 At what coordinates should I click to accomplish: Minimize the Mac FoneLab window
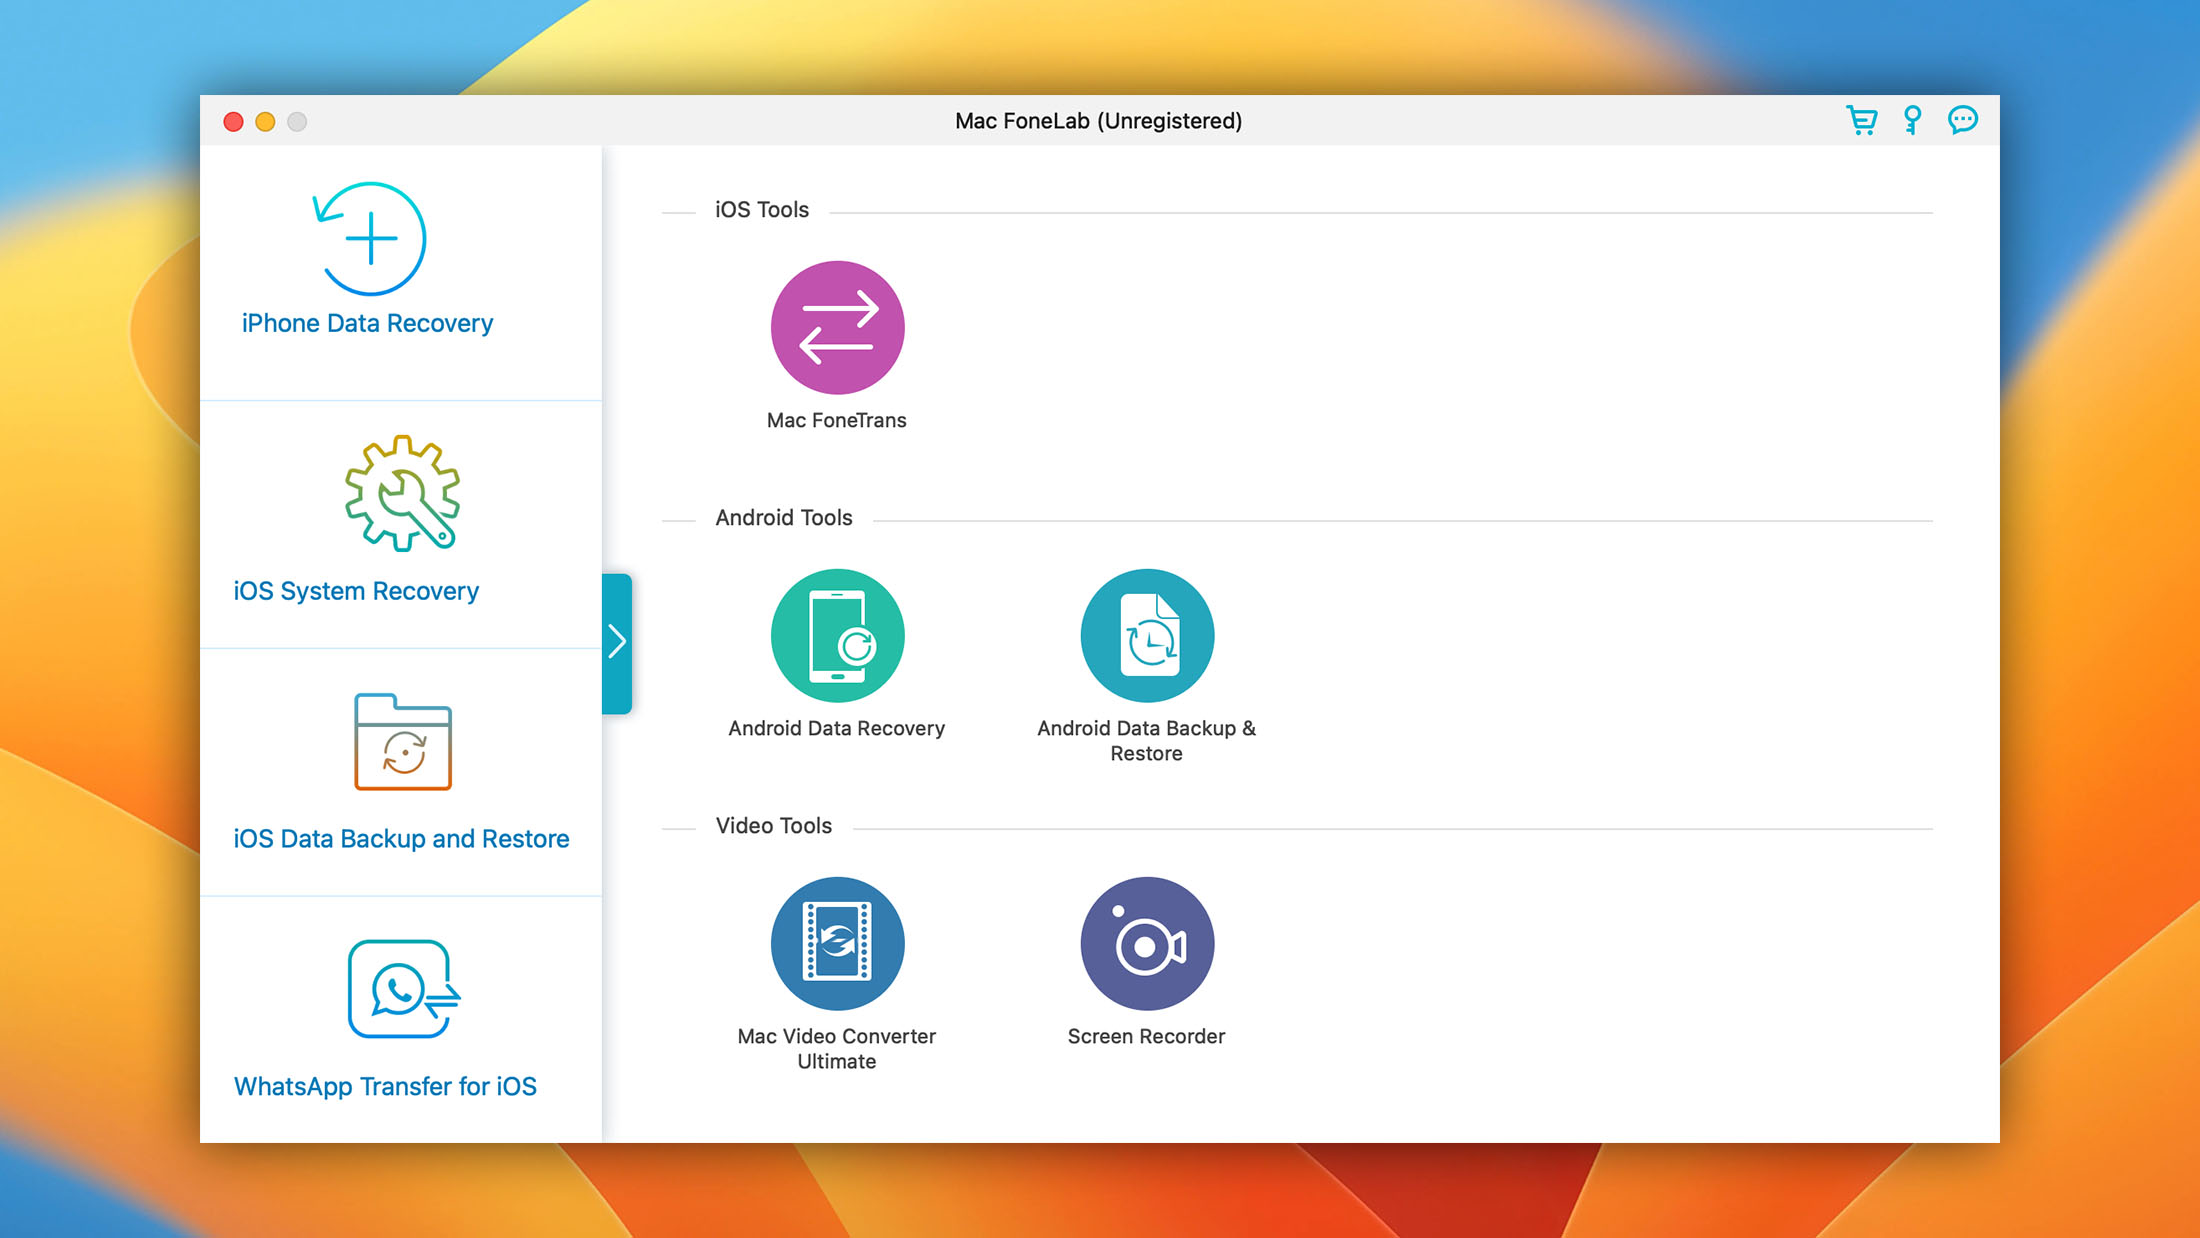click(265, 122)
